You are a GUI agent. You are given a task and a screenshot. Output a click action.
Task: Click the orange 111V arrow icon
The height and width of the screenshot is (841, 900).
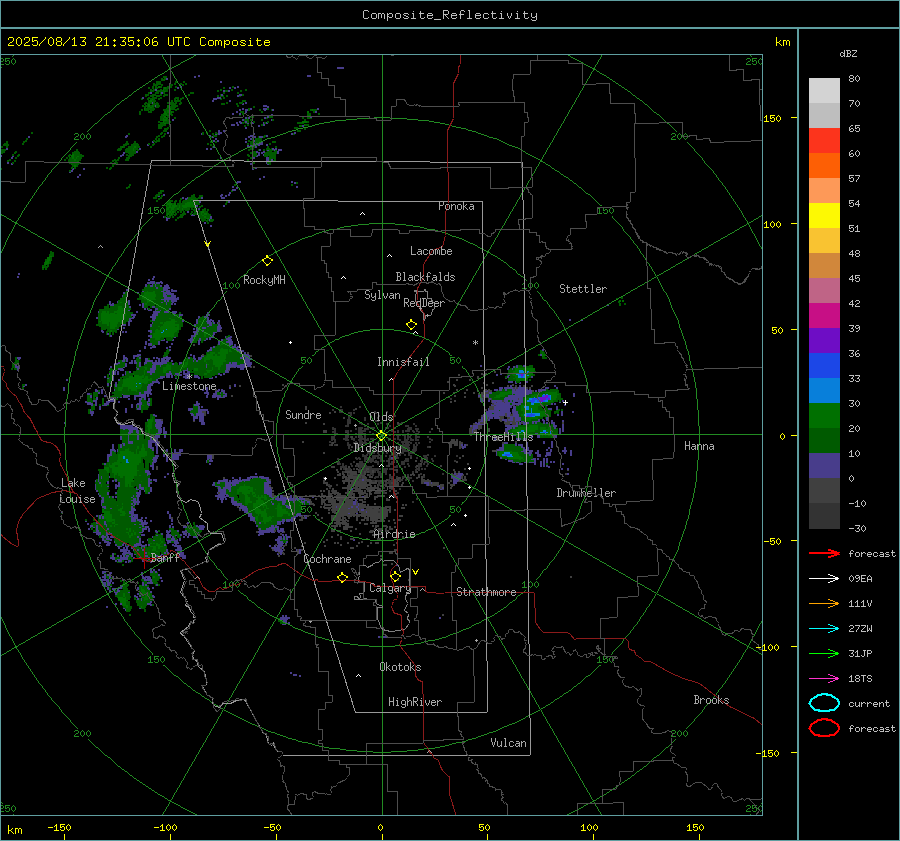coord(824,603)
